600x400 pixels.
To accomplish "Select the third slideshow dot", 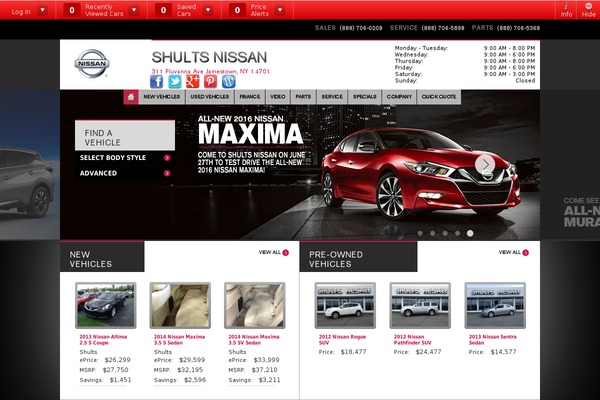I will coord(445,233).
